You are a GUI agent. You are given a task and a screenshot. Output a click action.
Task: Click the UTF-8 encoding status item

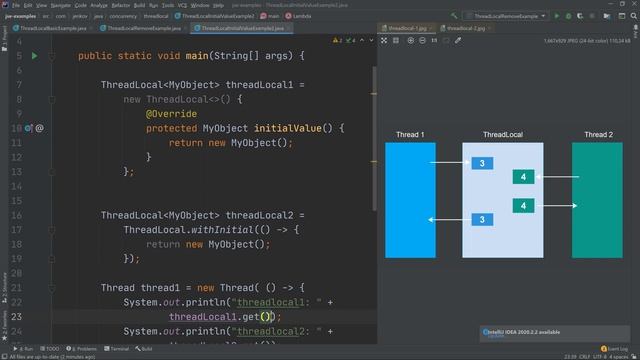point(600,357)
